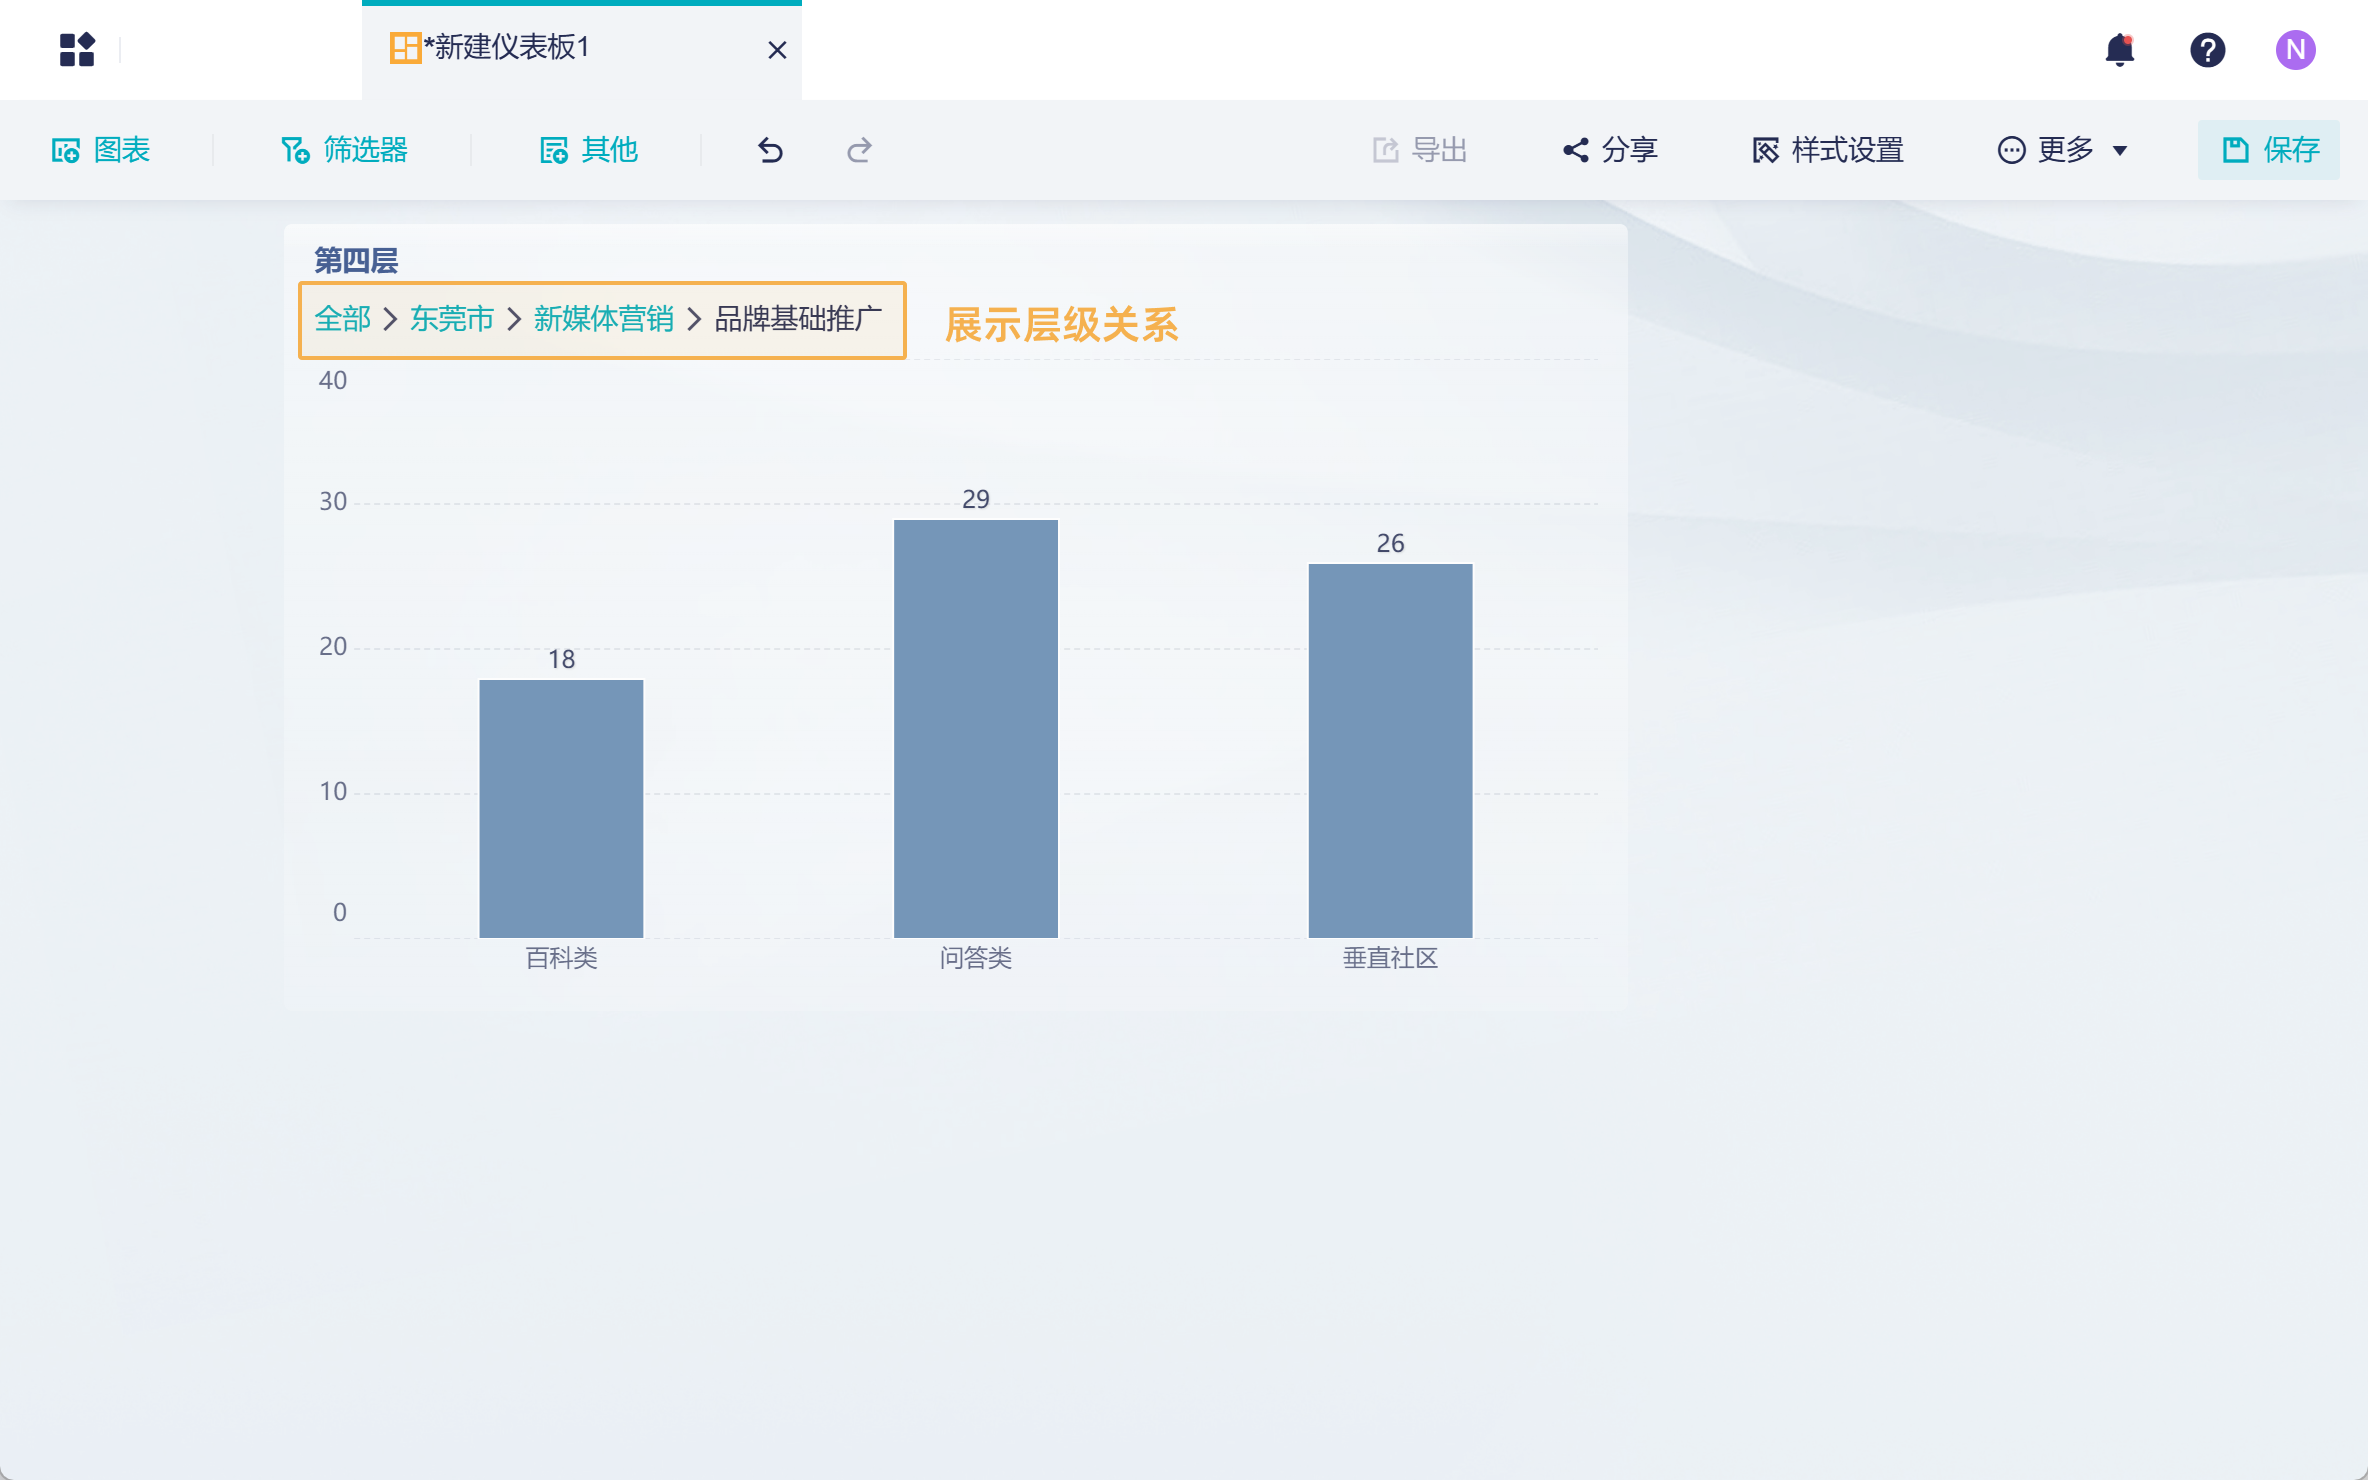Return to 新媒体营销 breadcrumb level
2368x1480 pixels.
(604, 319)
